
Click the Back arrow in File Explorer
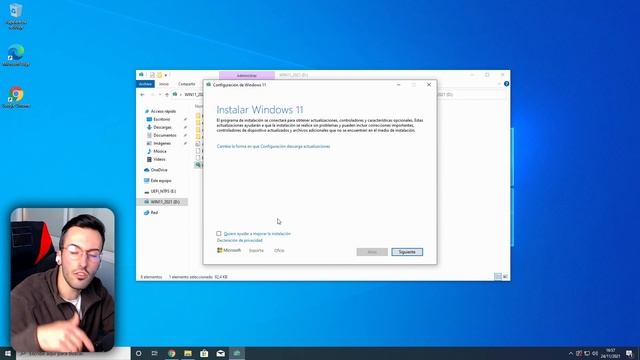142,94
